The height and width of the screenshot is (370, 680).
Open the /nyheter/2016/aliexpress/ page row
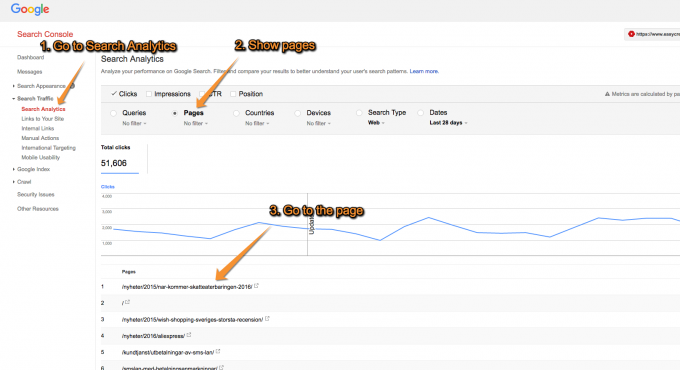pos(153,336)
